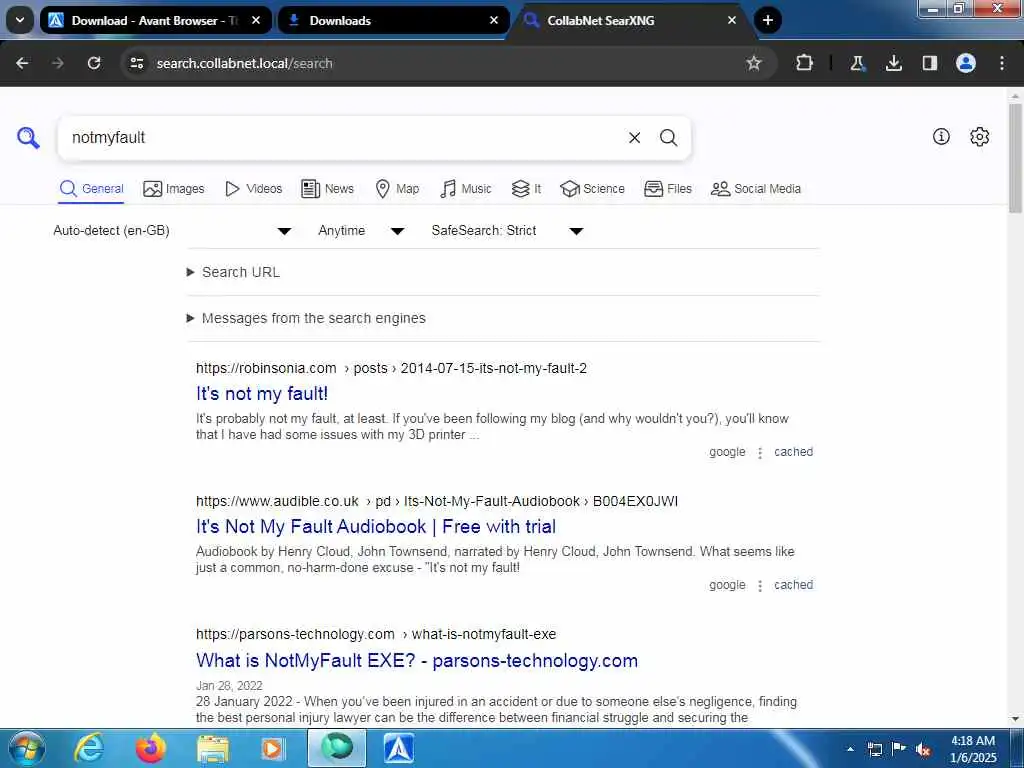1024x768 pixels.
Task: Reload the page
Action: (94, 63)
